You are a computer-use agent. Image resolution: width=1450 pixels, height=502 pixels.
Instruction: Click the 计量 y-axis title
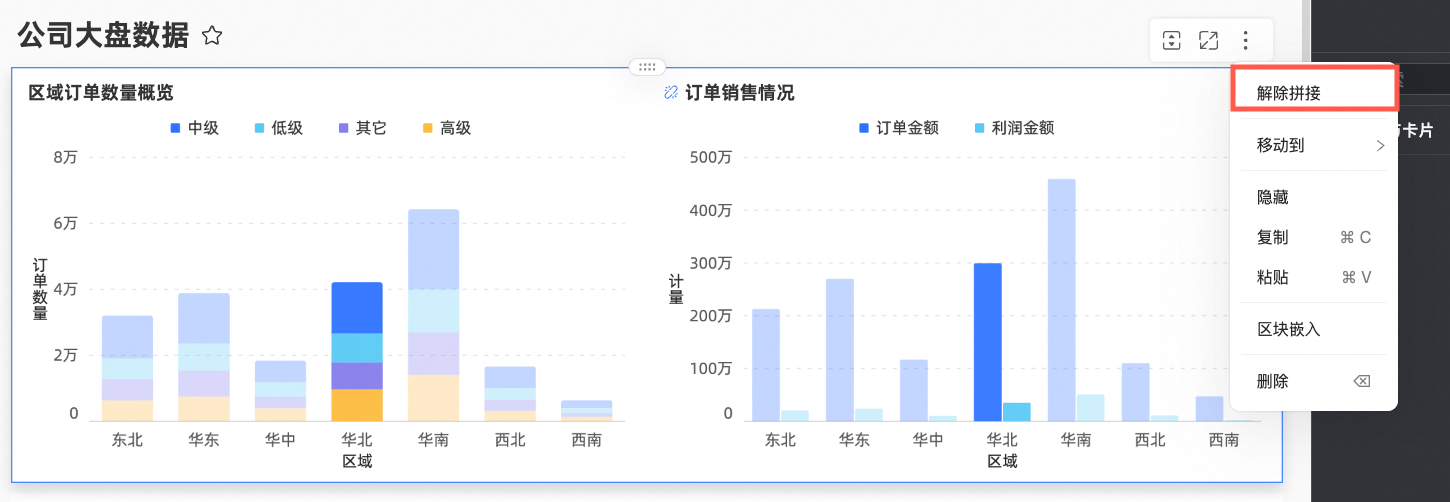click(676, 289)
